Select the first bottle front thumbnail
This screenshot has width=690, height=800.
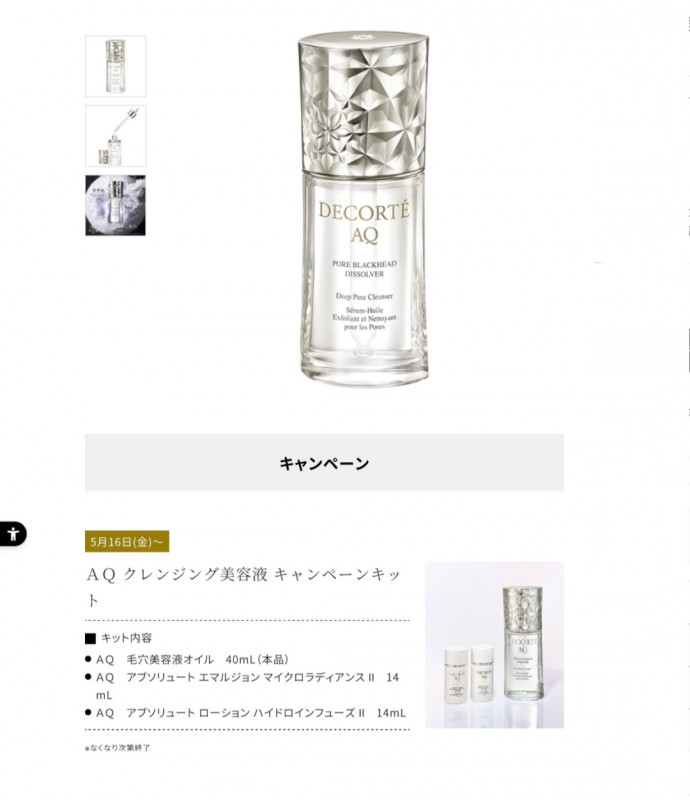pyautogui.click(x=115, y=66)
